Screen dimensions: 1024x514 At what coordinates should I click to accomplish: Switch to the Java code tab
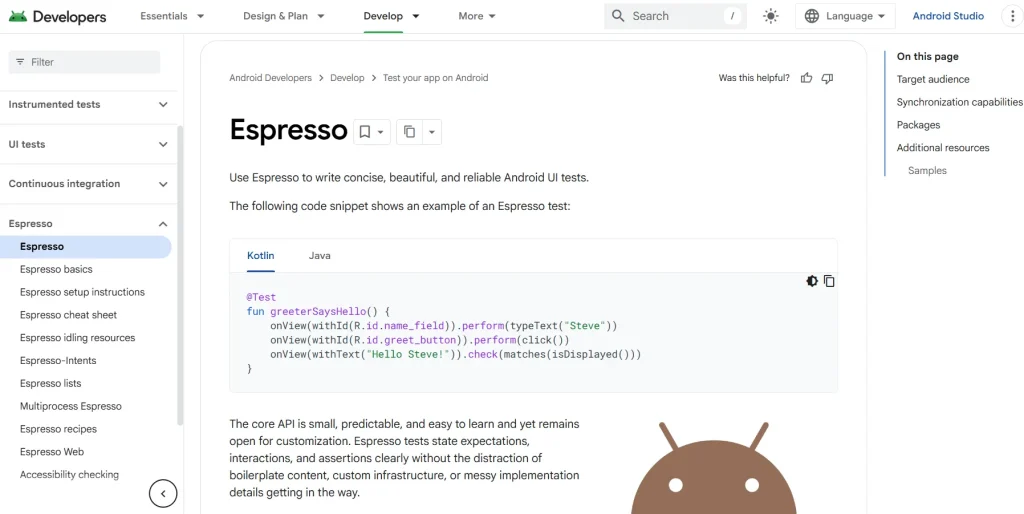tap(319, 255)
